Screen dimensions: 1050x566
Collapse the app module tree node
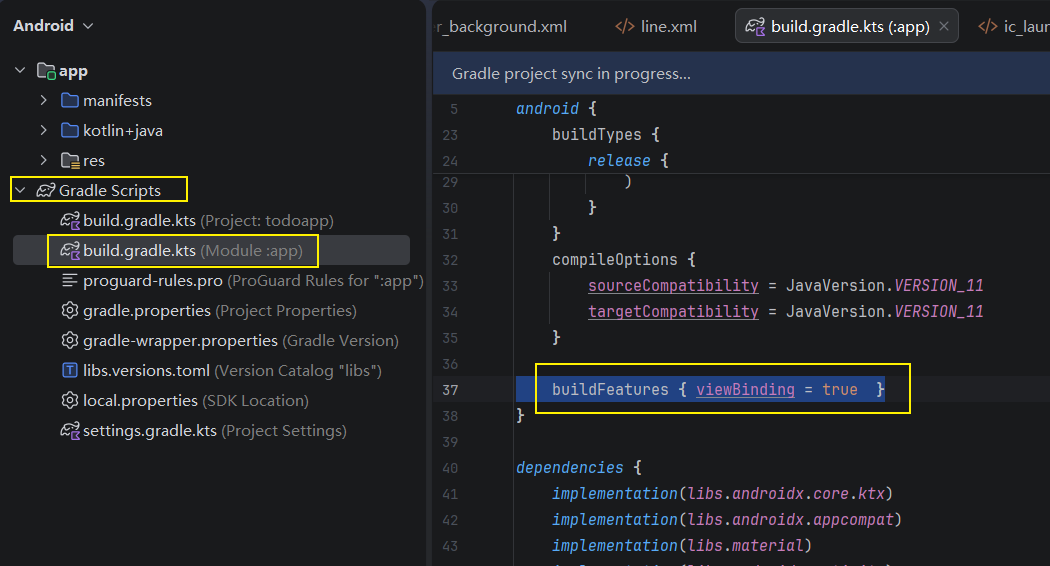(20, 70)
